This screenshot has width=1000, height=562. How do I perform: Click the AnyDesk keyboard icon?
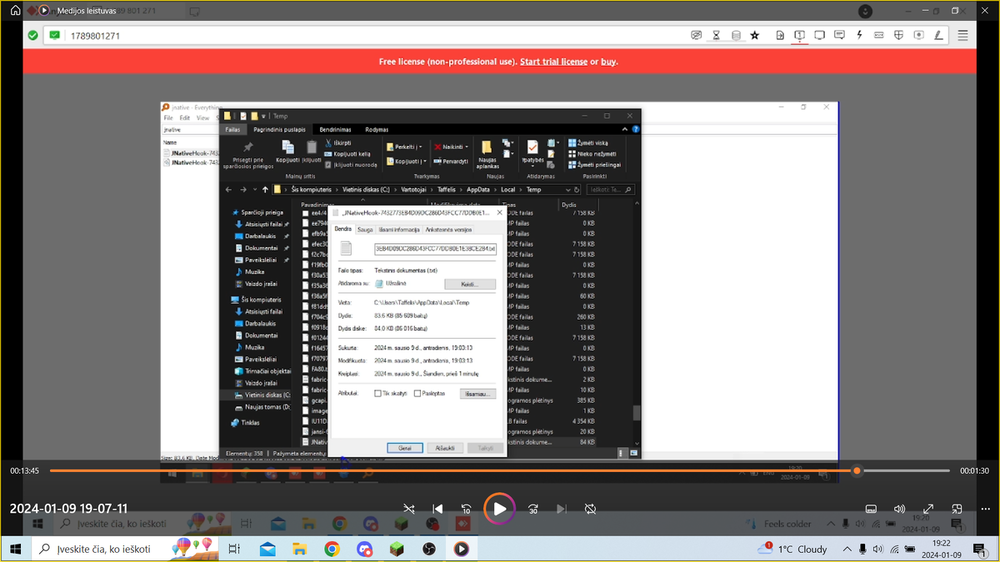(x=879, y=36)
